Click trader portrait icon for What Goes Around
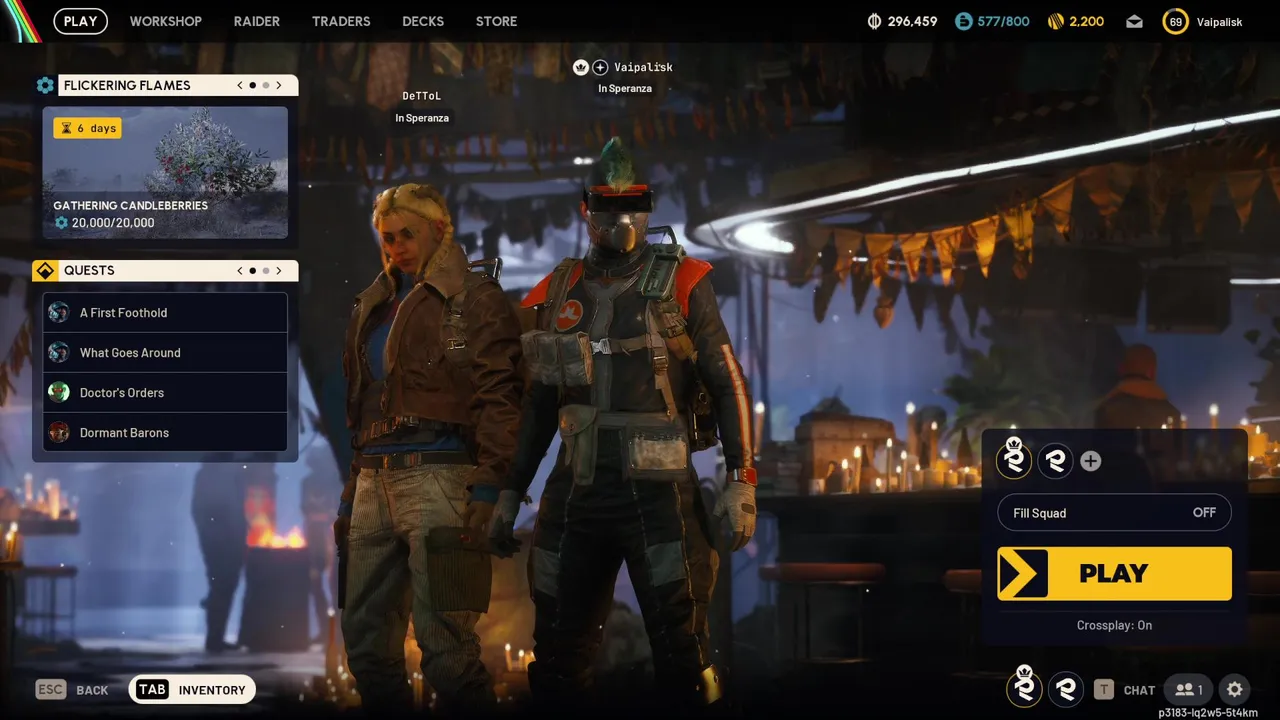This screenshot has height=720, width=1280. [x=59, y=352]
